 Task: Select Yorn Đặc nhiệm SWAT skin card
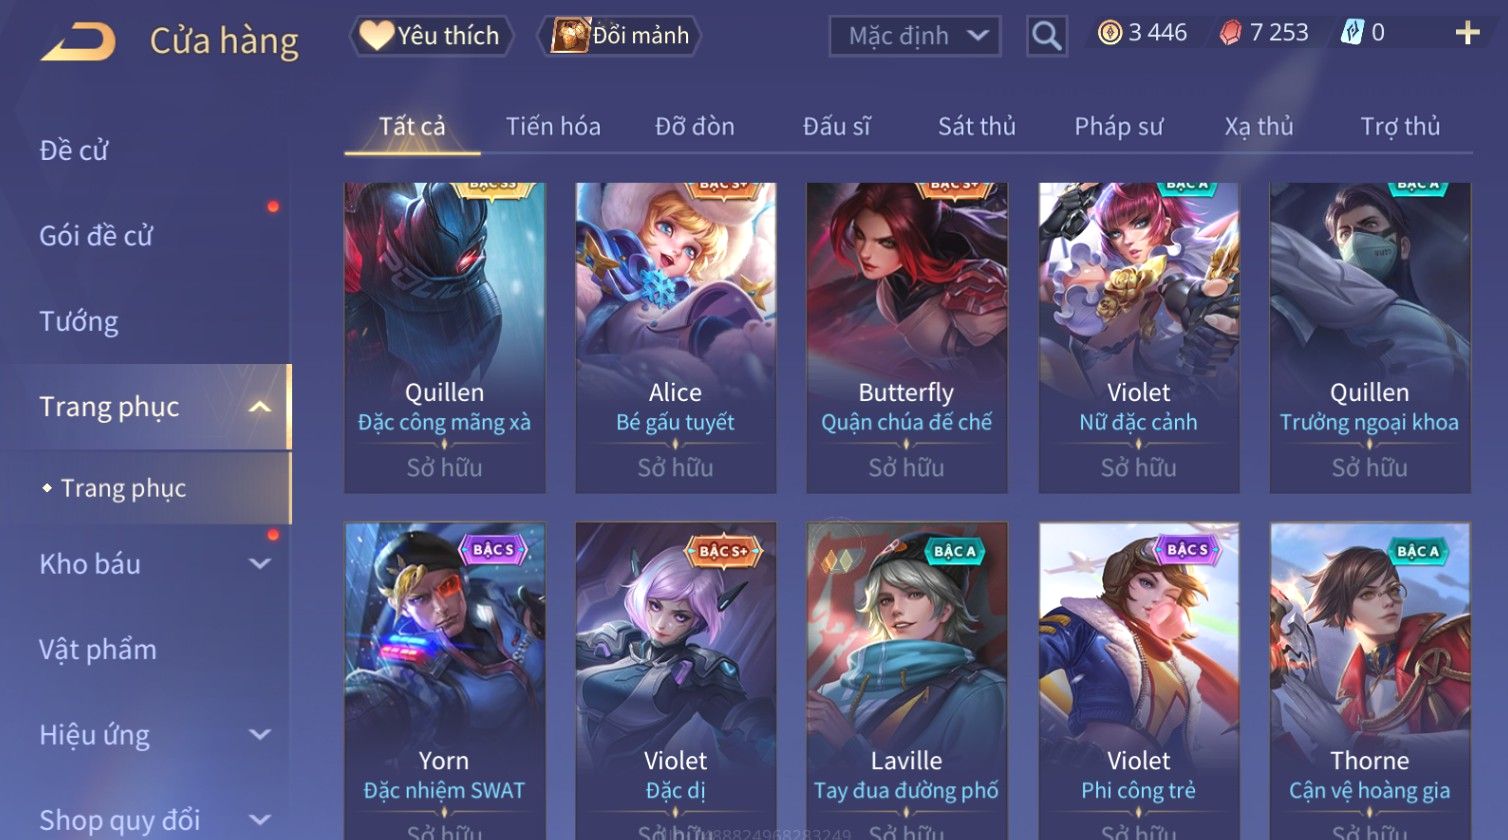pos(444,681)
